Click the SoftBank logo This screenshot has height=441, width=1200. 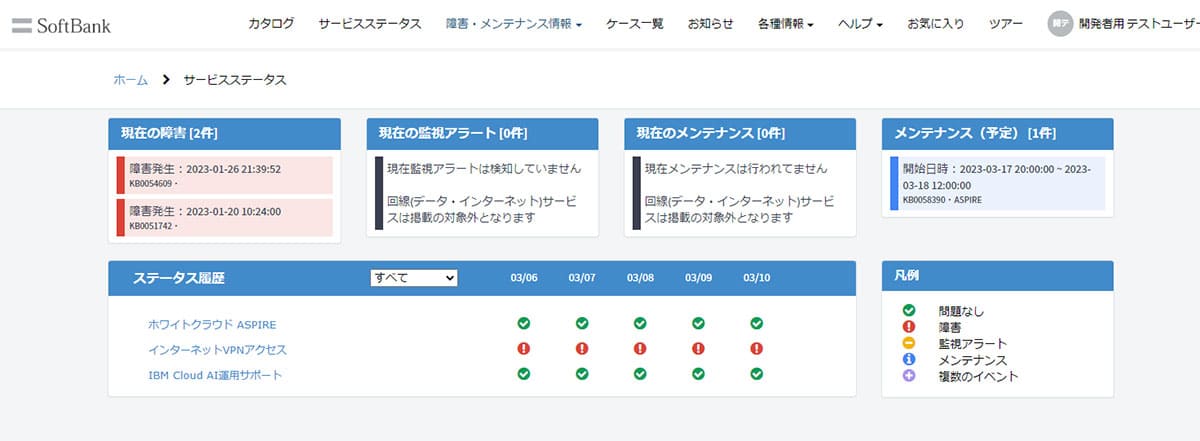click(61, 25)
